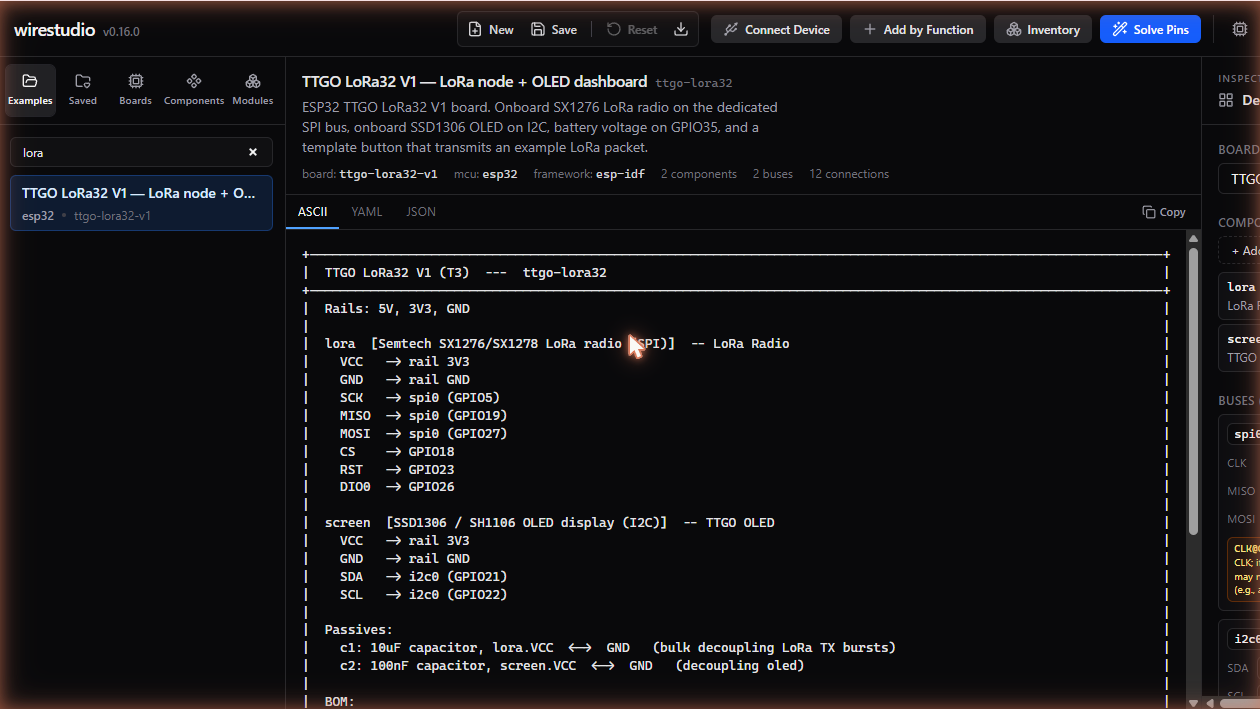Click the 'DIO0 → GPIO26' line

[x=396, y=487]
